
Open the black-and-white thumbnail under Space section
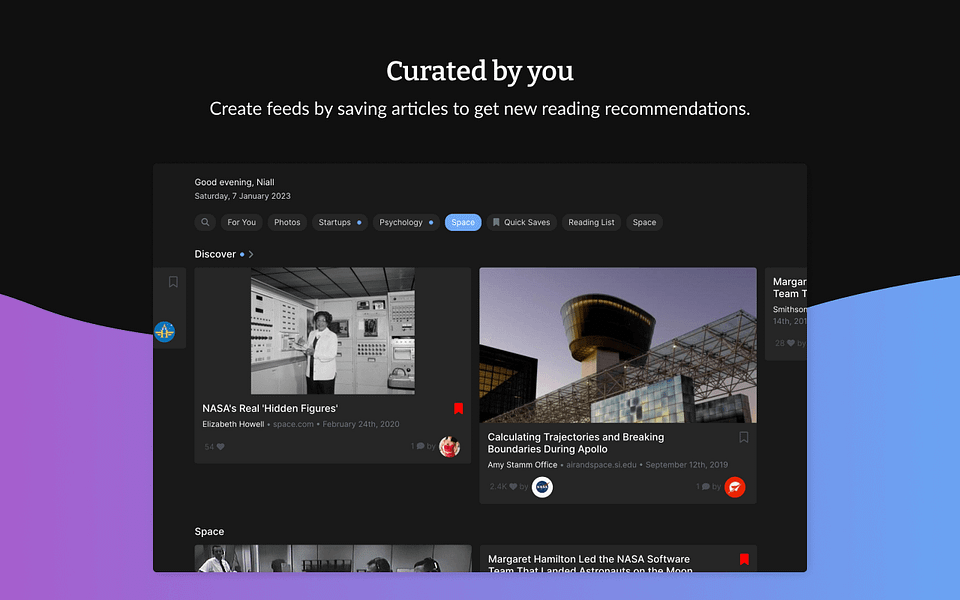coord(333,558)
